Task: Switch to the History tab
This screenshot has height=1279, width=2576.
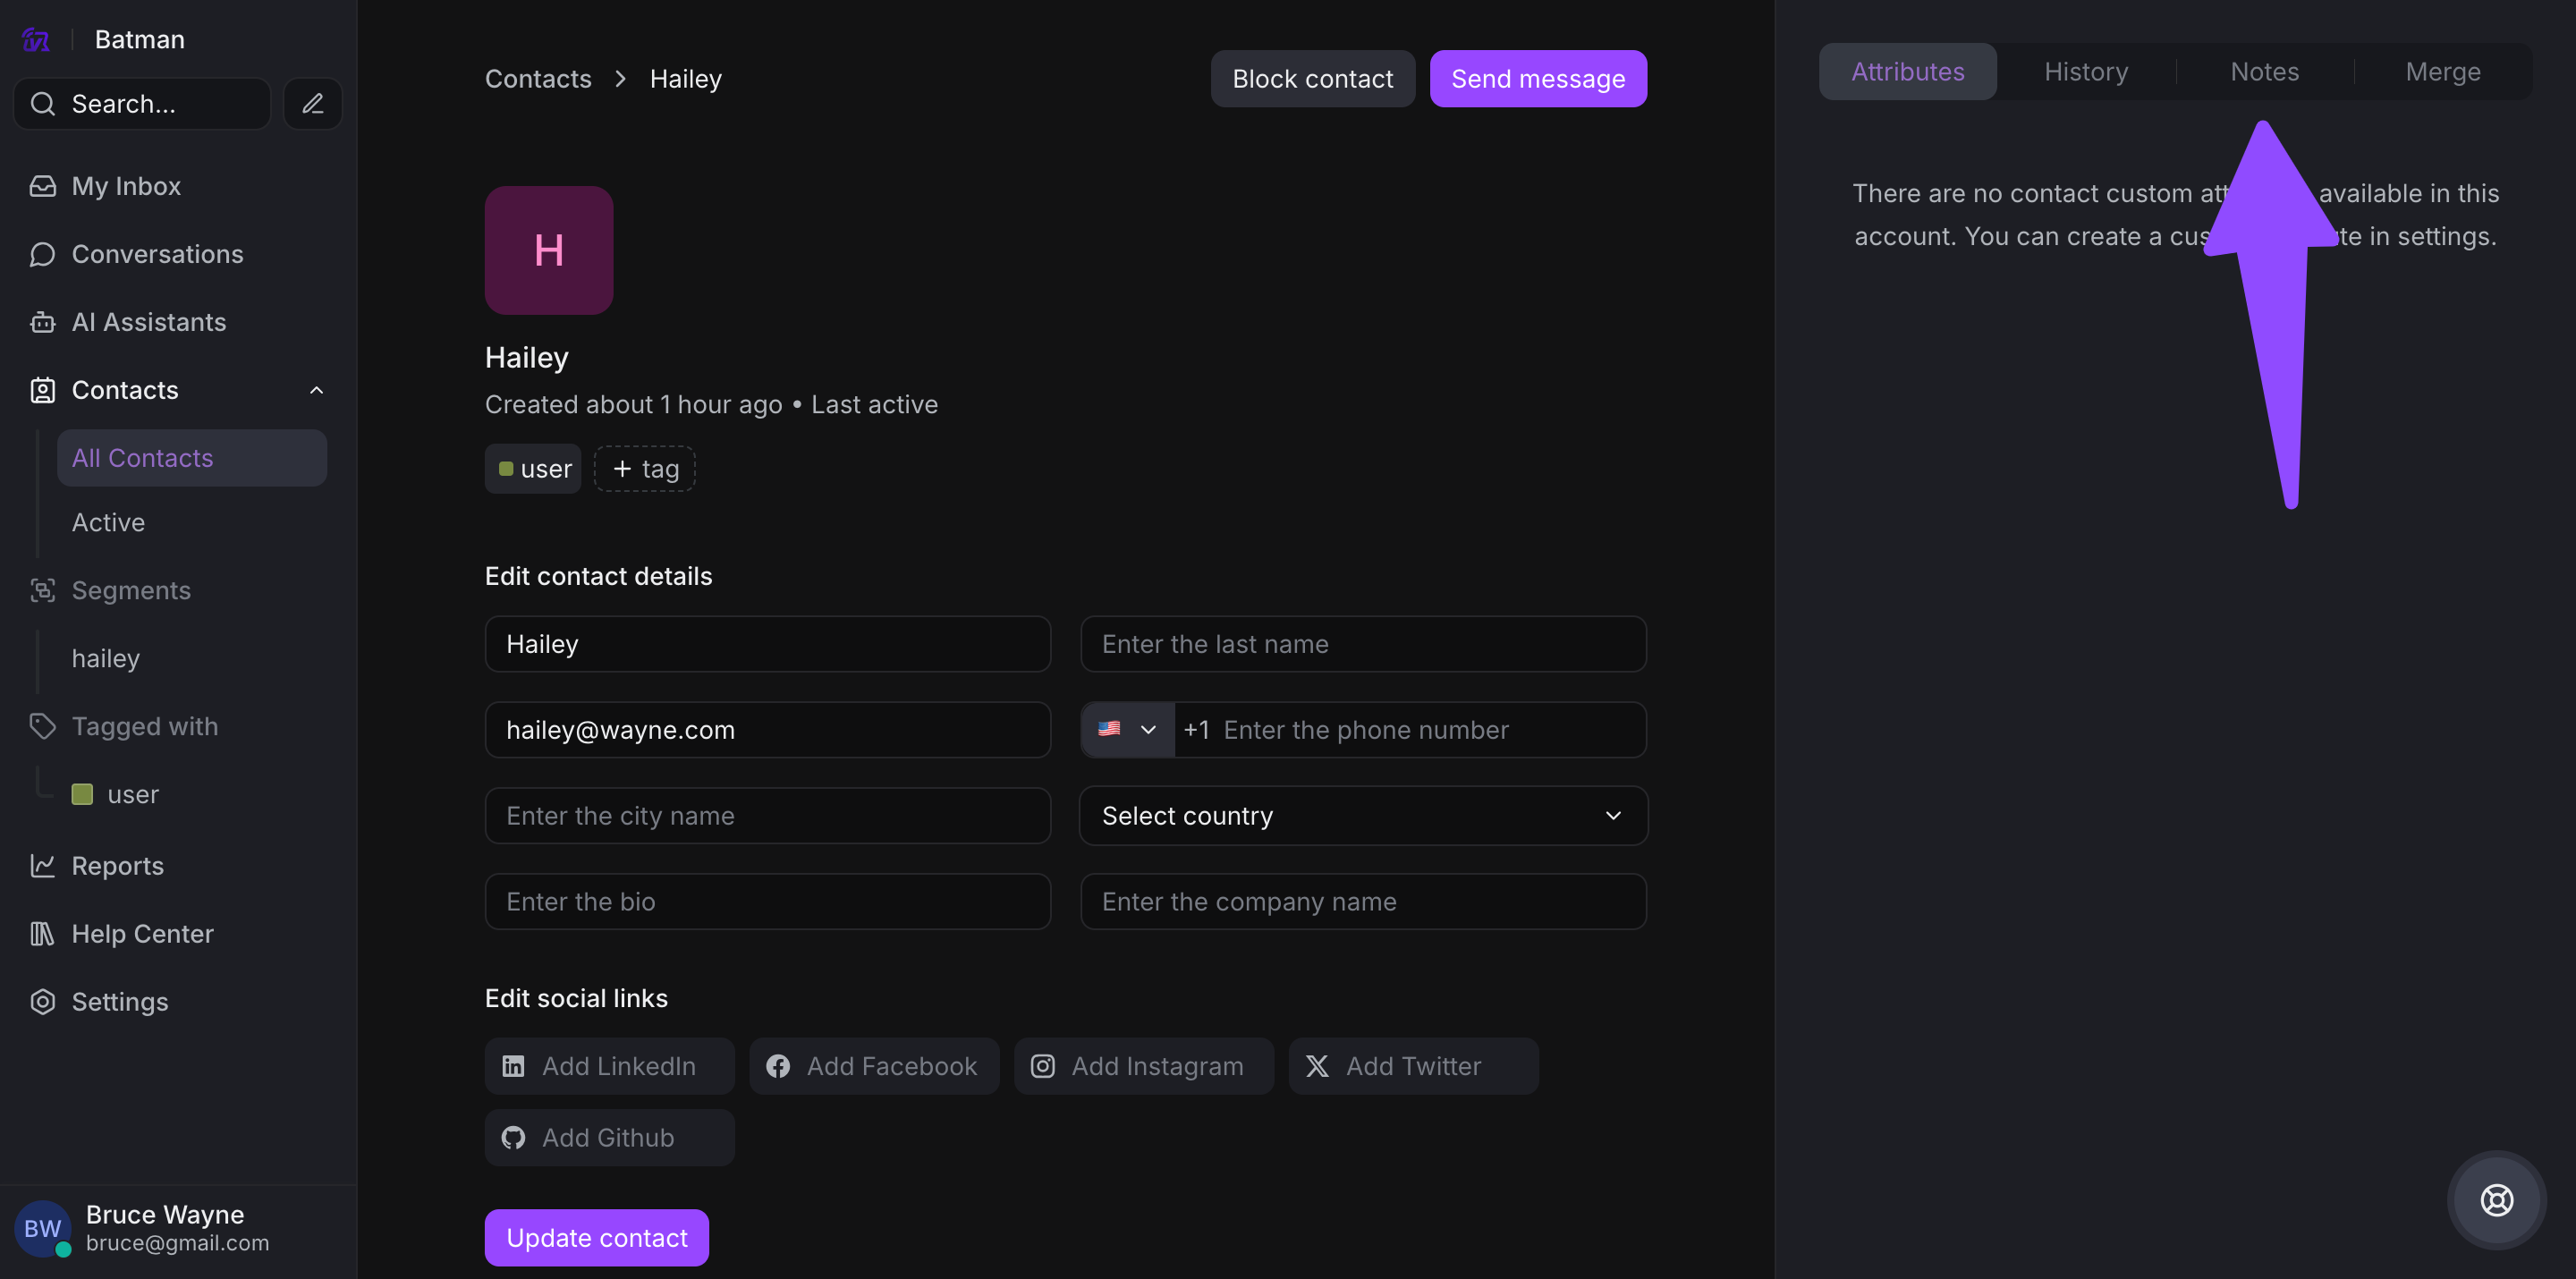Action: [x=2085, y=72]
